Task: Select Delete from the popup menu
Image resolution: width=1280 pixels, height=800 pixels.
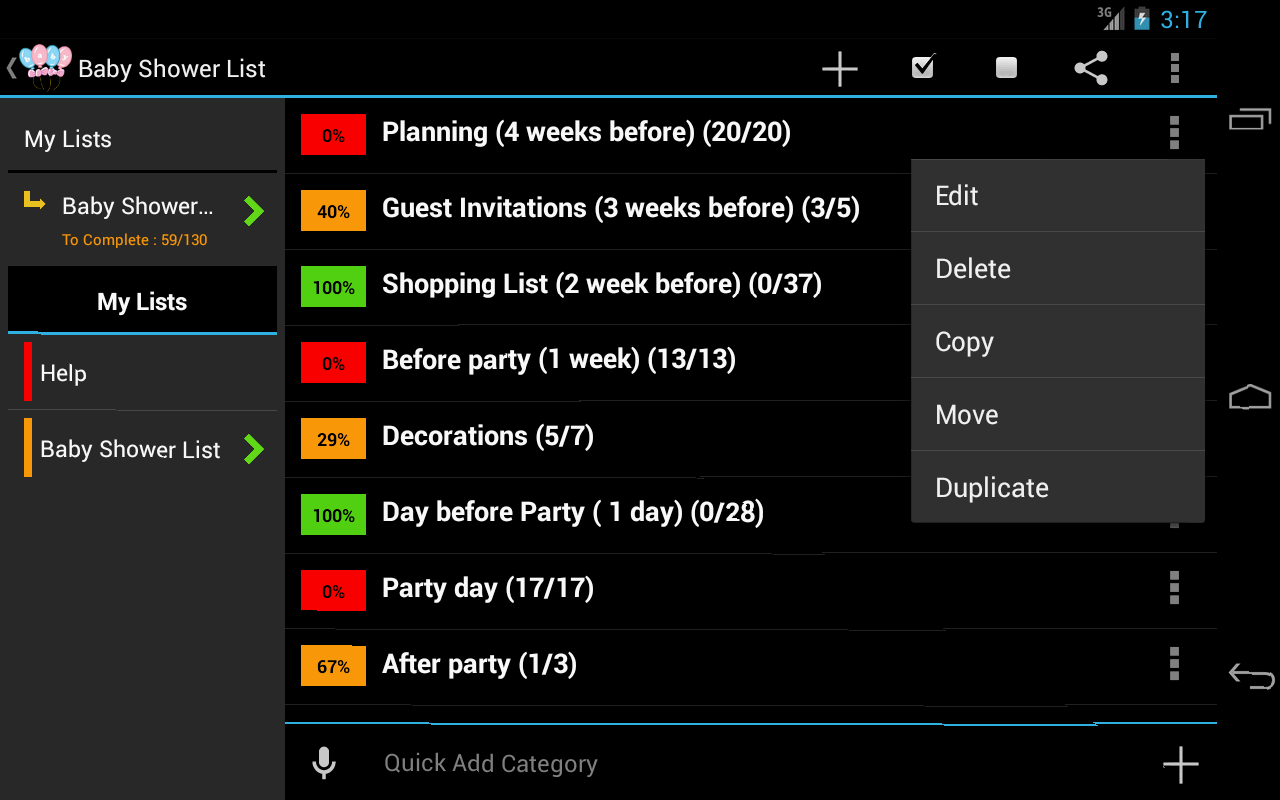Action: click(1057, 269)
